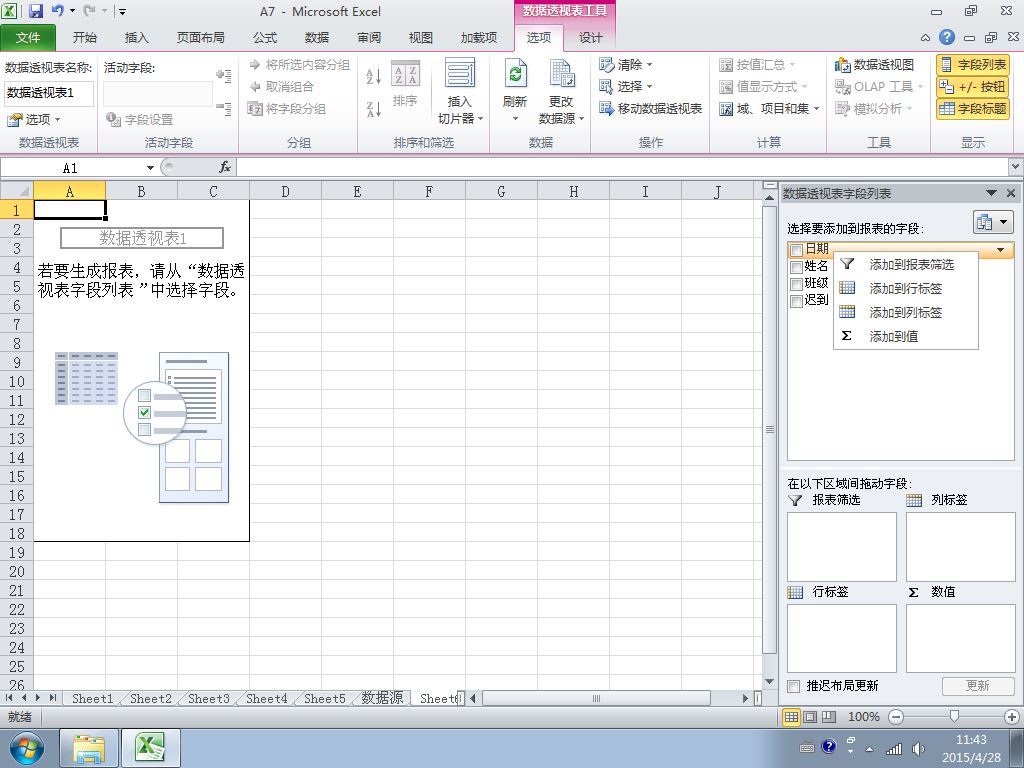
Task: Sort descending with the Z-A icon
Action: (373, 108)
